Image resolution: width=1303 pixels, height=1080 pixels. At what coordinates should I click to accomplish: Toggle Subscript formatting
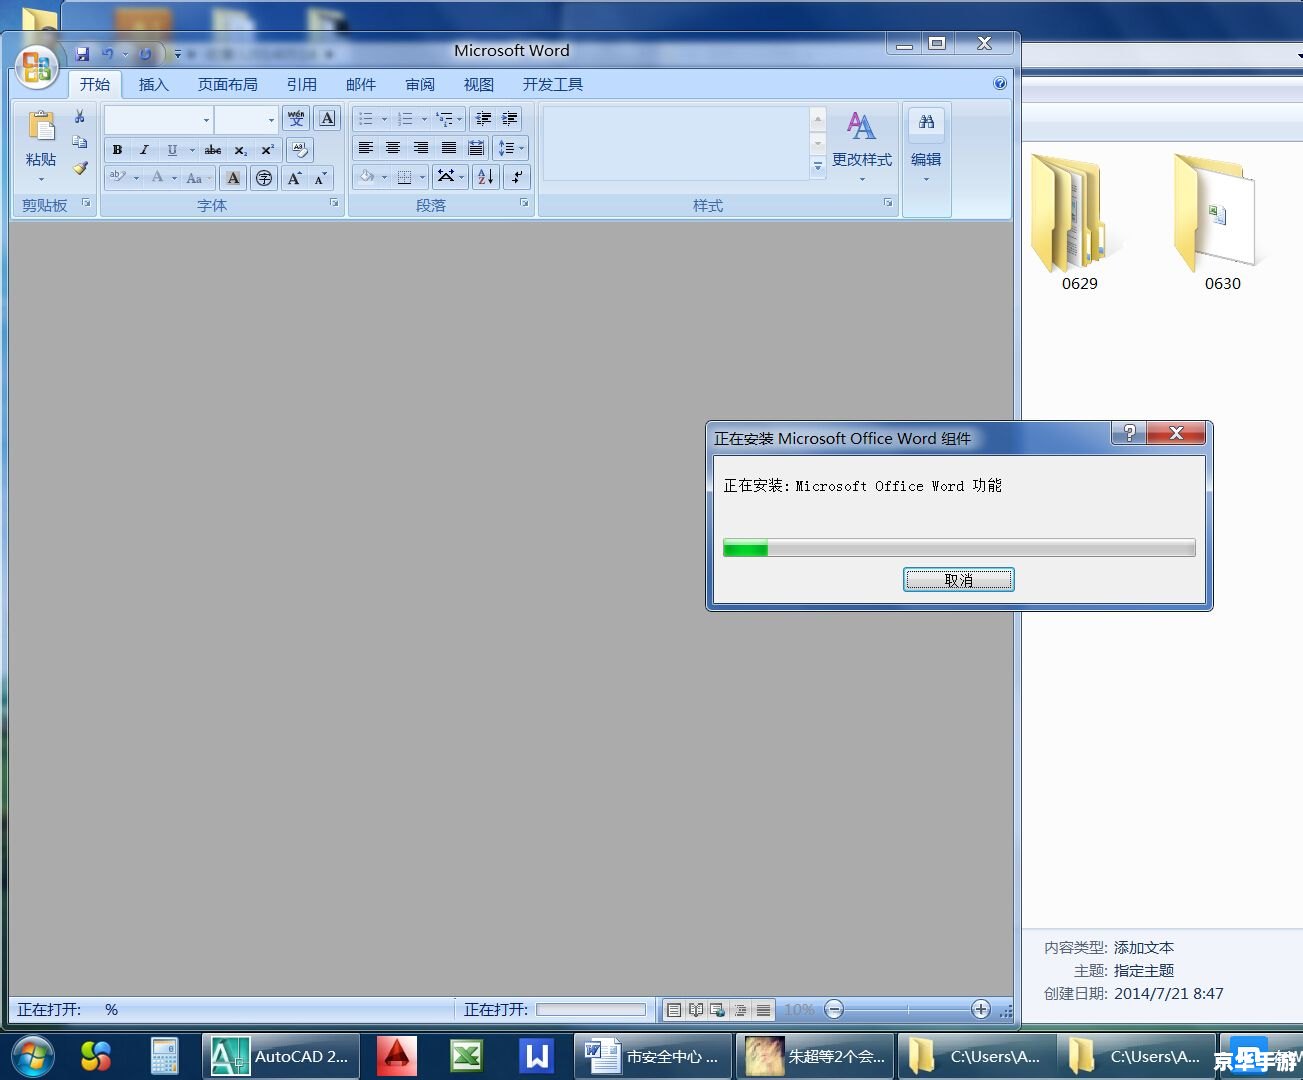click(x=240, y=150)
